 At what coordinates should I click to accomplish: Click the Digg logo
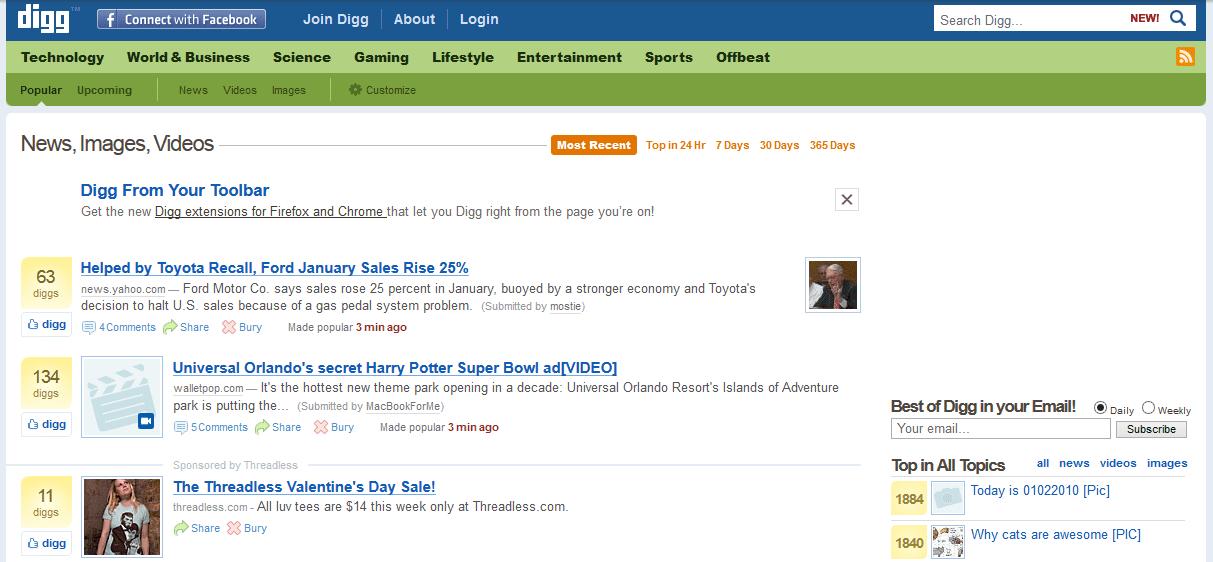point(43,18)
